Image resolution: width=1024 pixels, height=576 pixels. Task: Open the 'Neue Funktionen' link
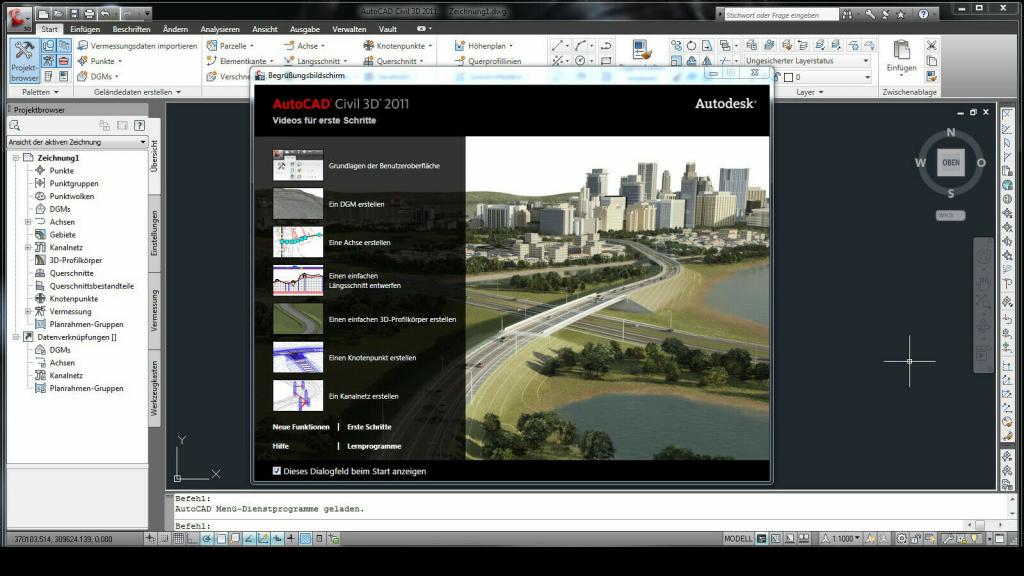pos(301,427)
